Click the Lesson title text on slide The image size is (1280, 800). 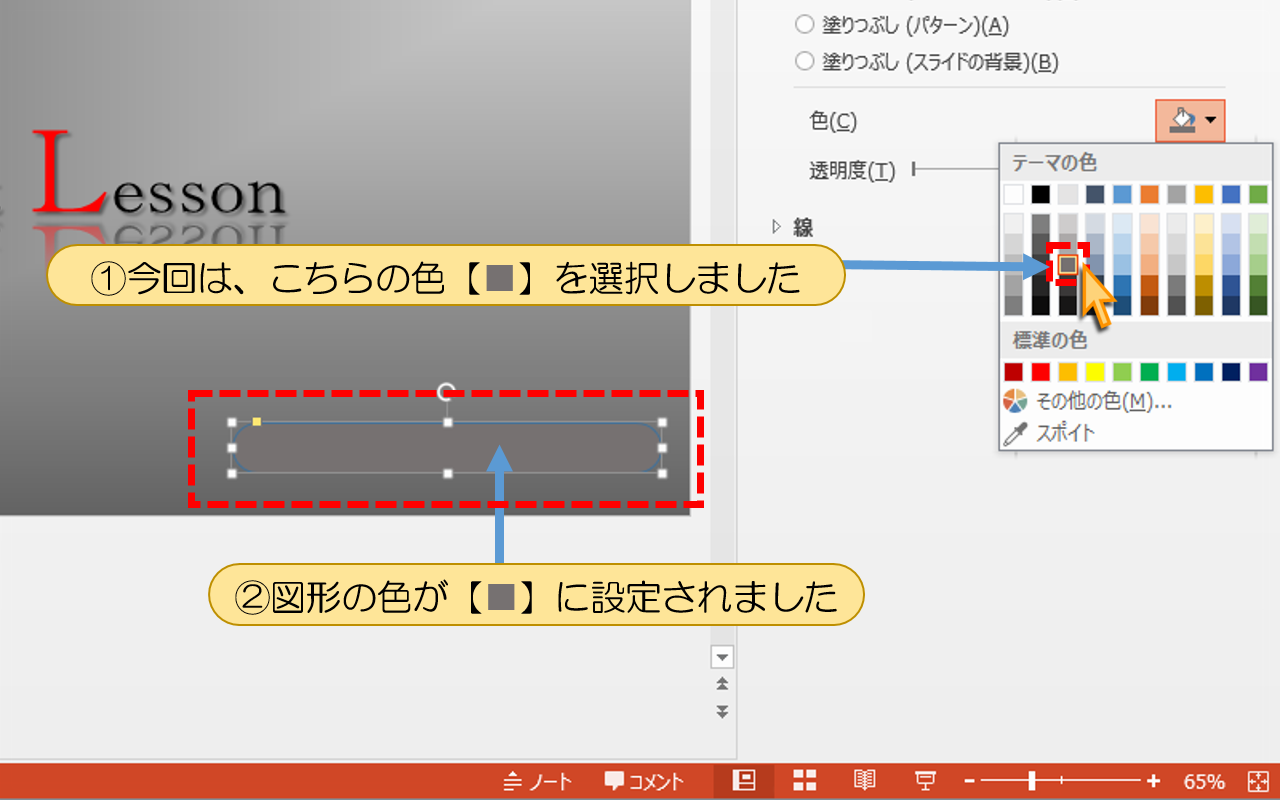click(160, 175)
